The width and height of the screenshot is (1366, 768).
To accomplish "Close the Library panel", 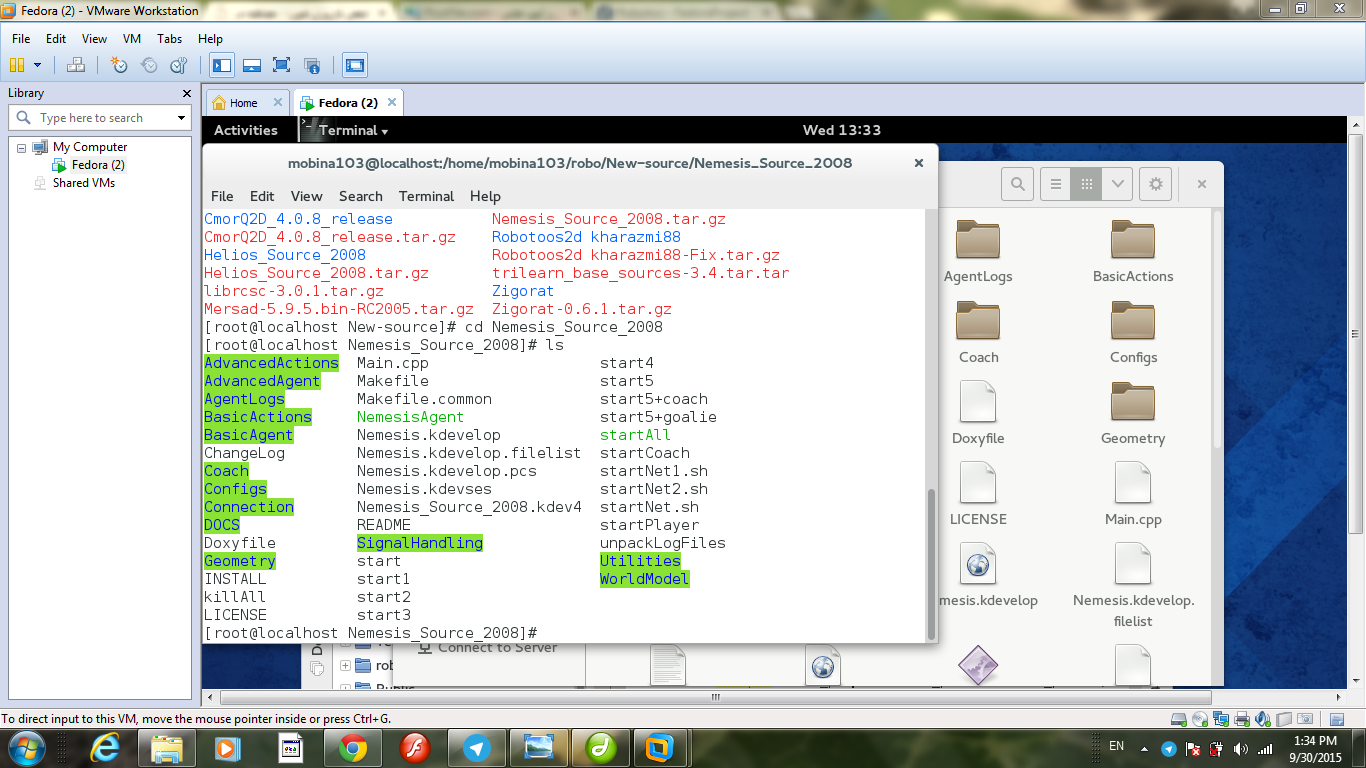I will [x=186, y=93].
